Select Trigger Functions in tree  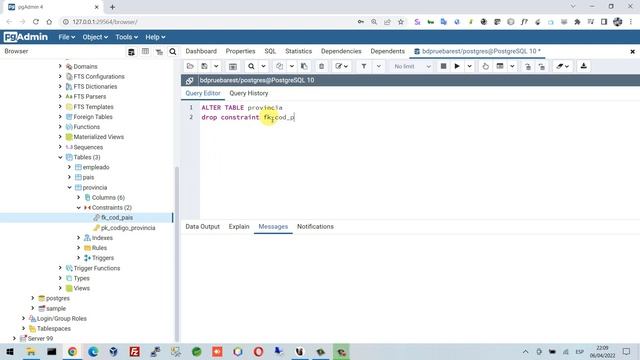click(97, 268)
